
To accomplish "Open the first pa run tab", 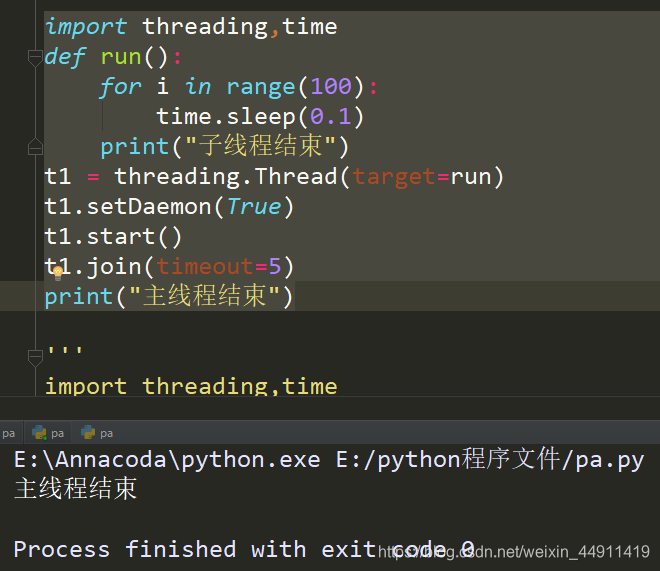I will click(9, 433).
